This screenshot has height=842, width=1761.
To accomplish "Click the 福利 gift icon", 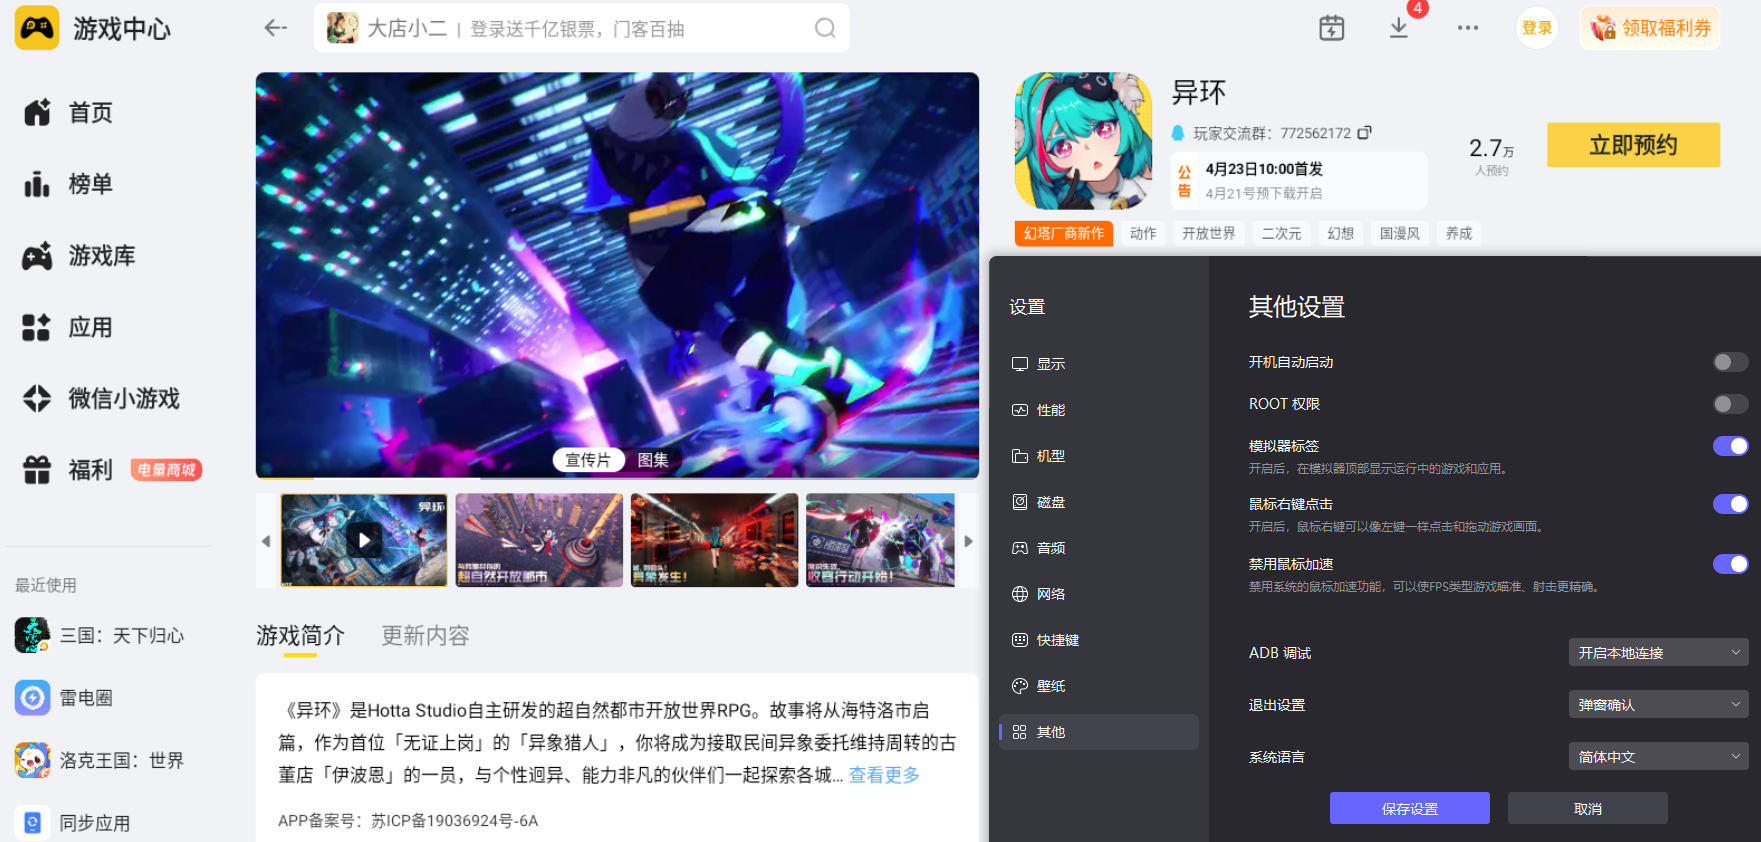I will tap(37, 470).
